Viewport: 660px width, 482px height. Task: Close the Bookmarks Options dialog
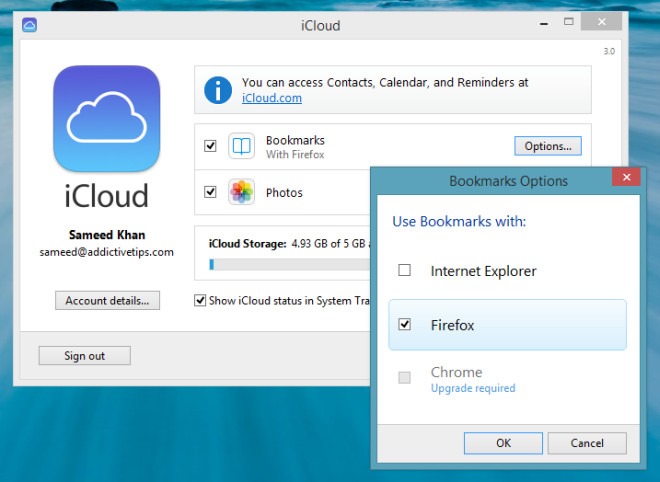click(x=626, y=177)
